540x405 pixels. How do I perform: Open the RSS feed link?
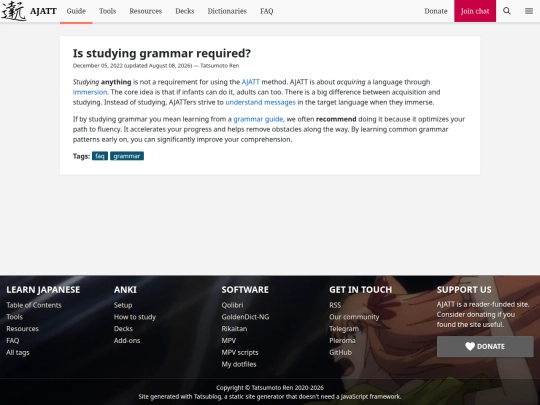click(335, 305)
